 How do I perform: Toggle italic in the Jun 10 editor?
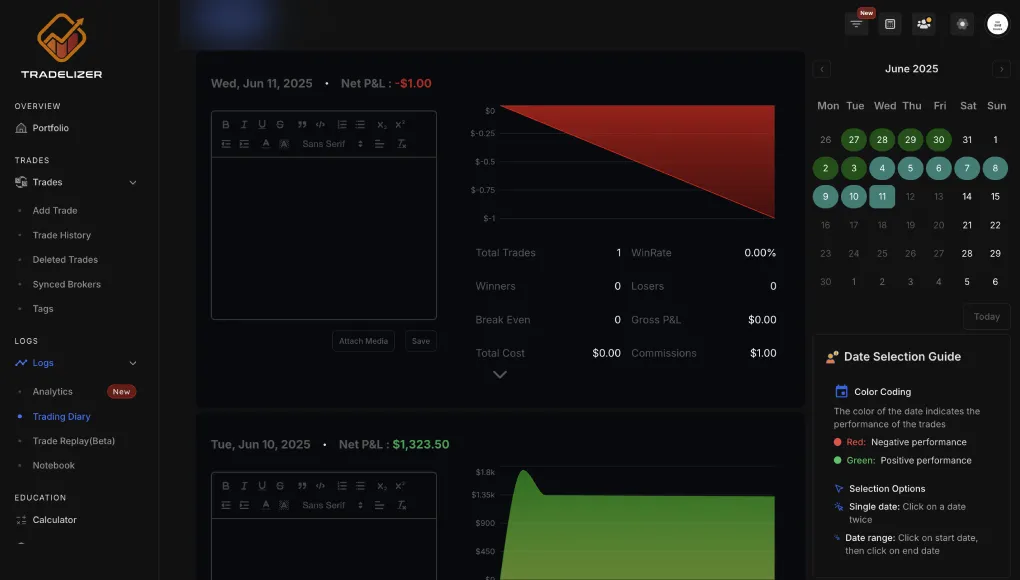pyautogui.click(x=244, y=486)
